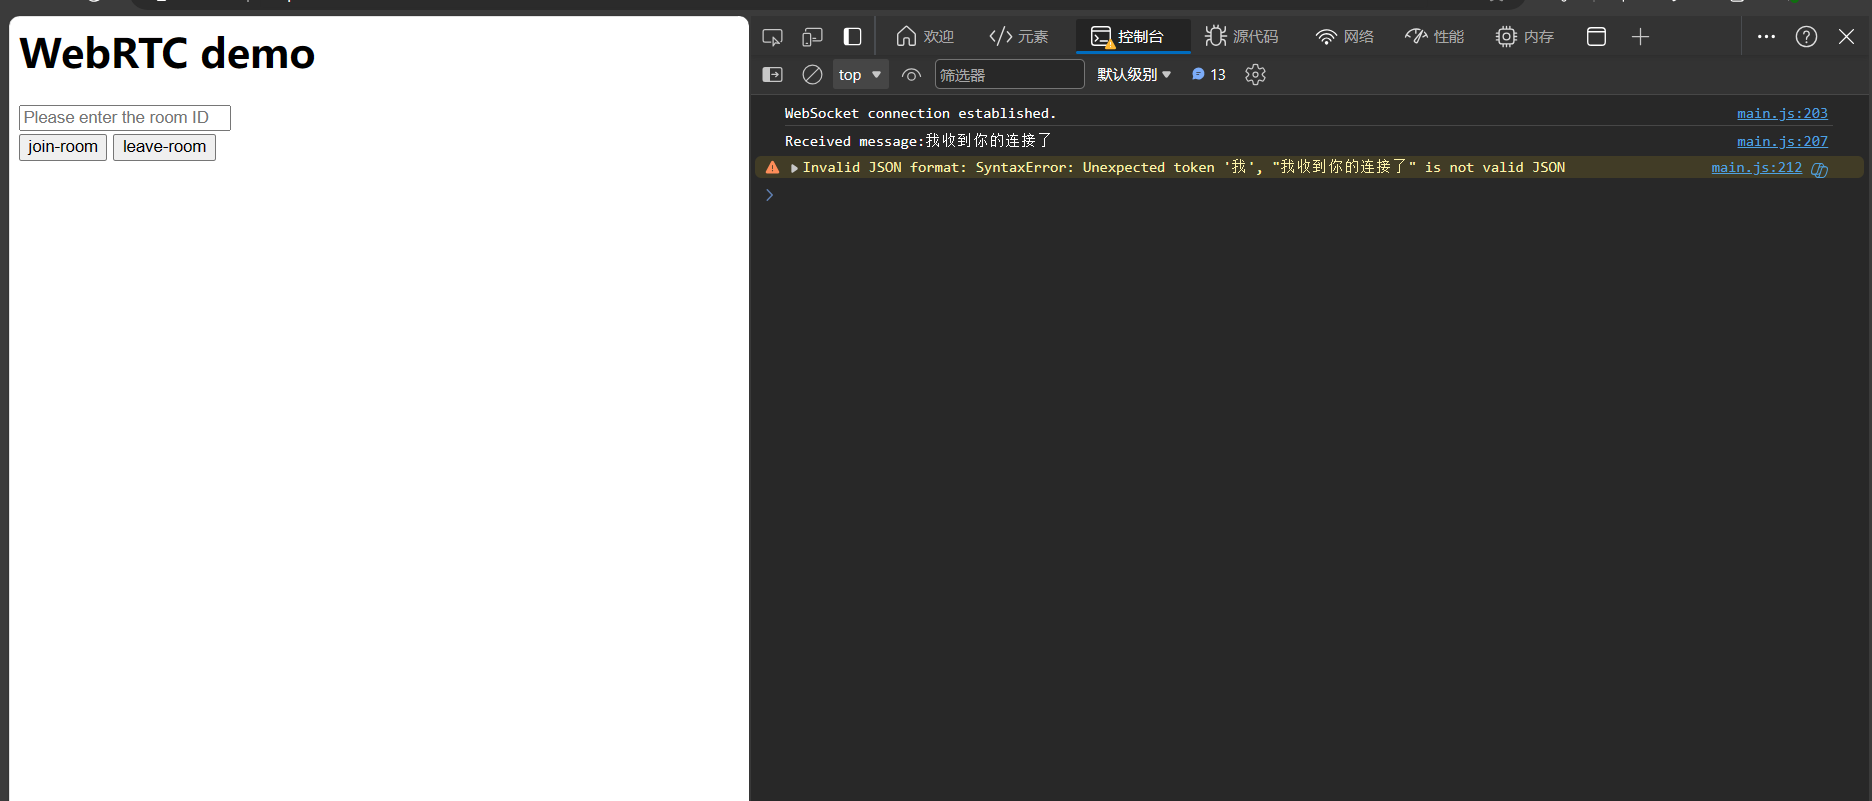Create live expression with eye icon
This screenshot has width=1872, height=801.
click(x=911, y=75)
